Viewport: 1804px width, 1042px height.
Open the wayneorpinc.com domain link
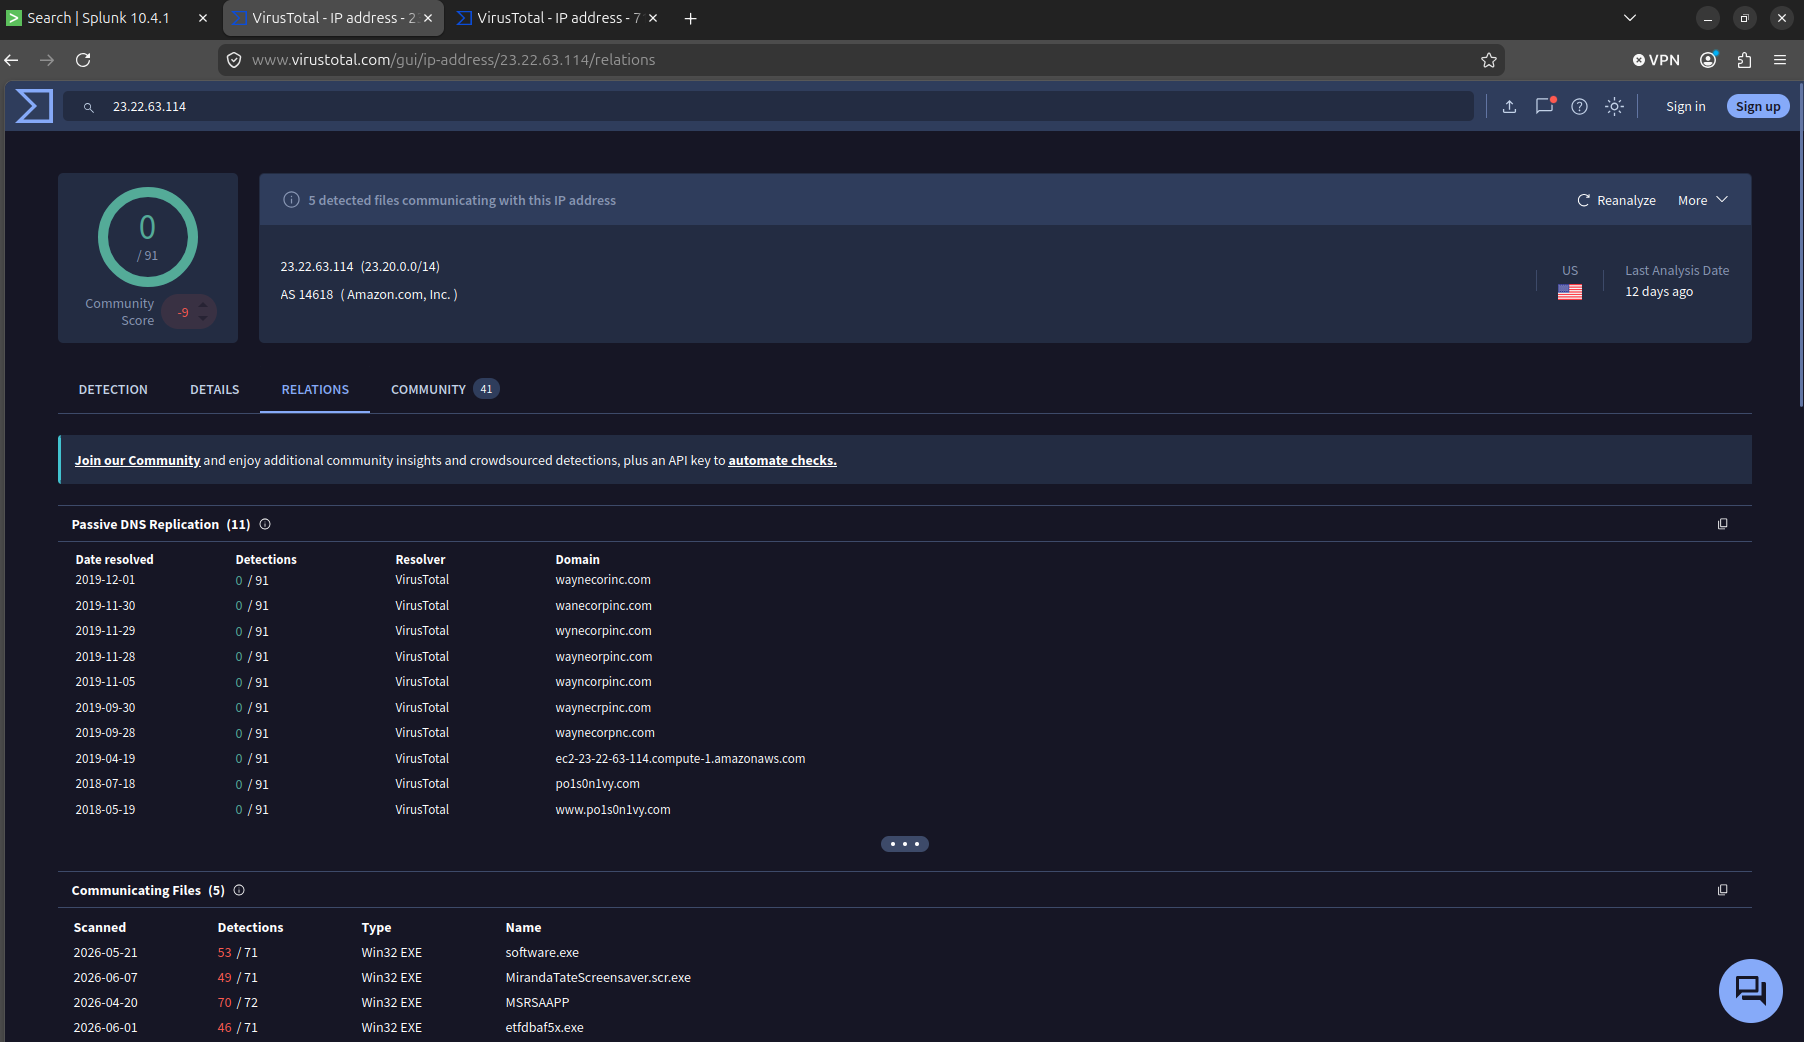(603, 657)
